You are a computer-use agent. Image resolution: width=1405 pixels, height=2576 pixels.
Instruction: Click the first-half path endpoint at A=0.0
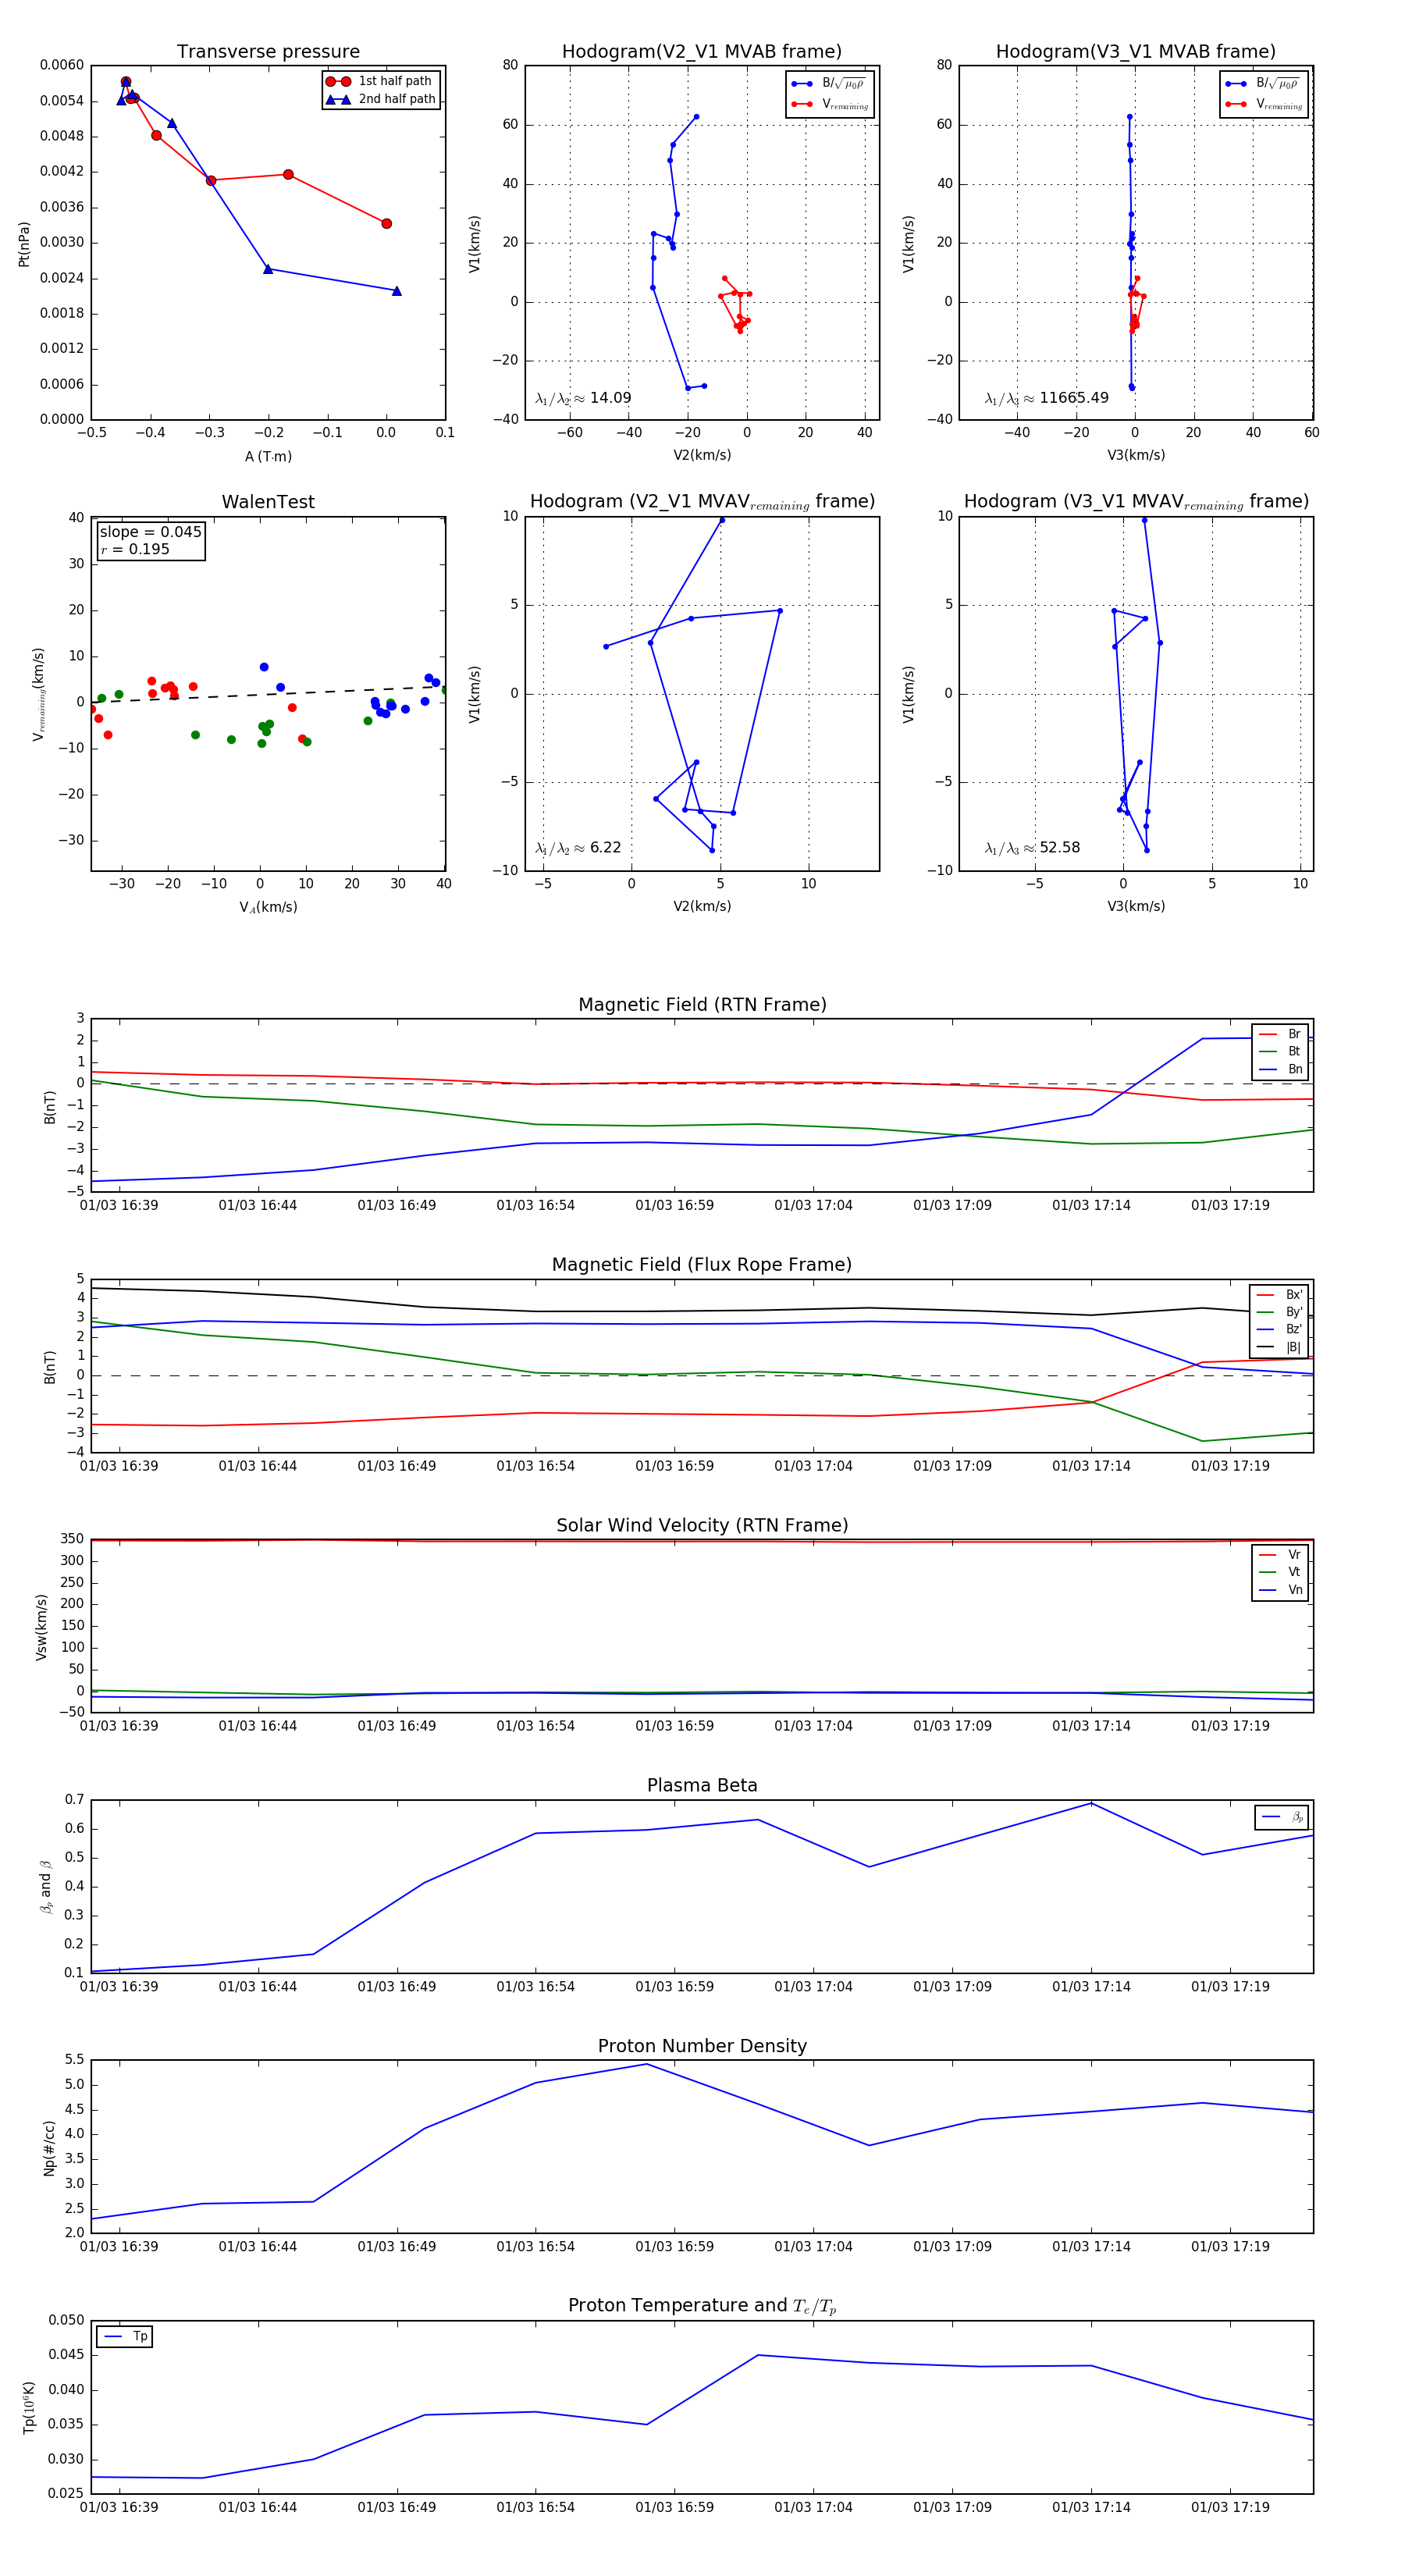[387, 224]
